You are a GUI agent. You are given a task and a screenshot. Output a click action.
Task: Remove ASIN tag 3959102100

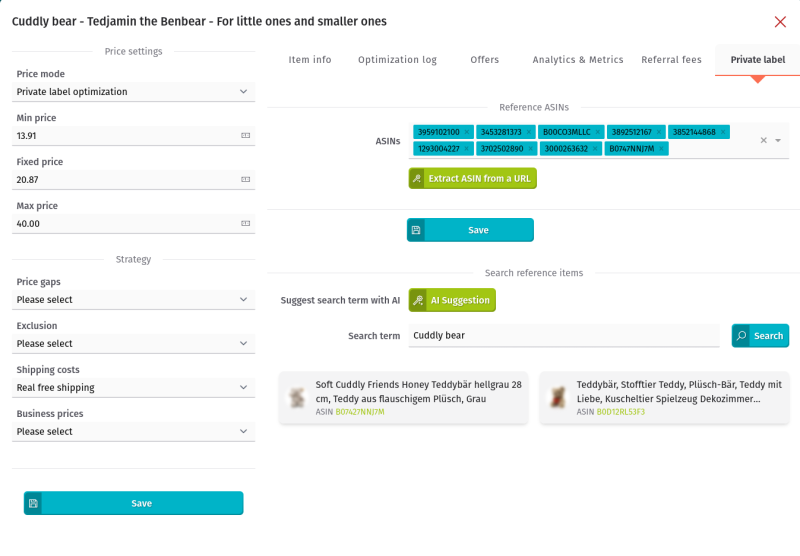(467, 132)
